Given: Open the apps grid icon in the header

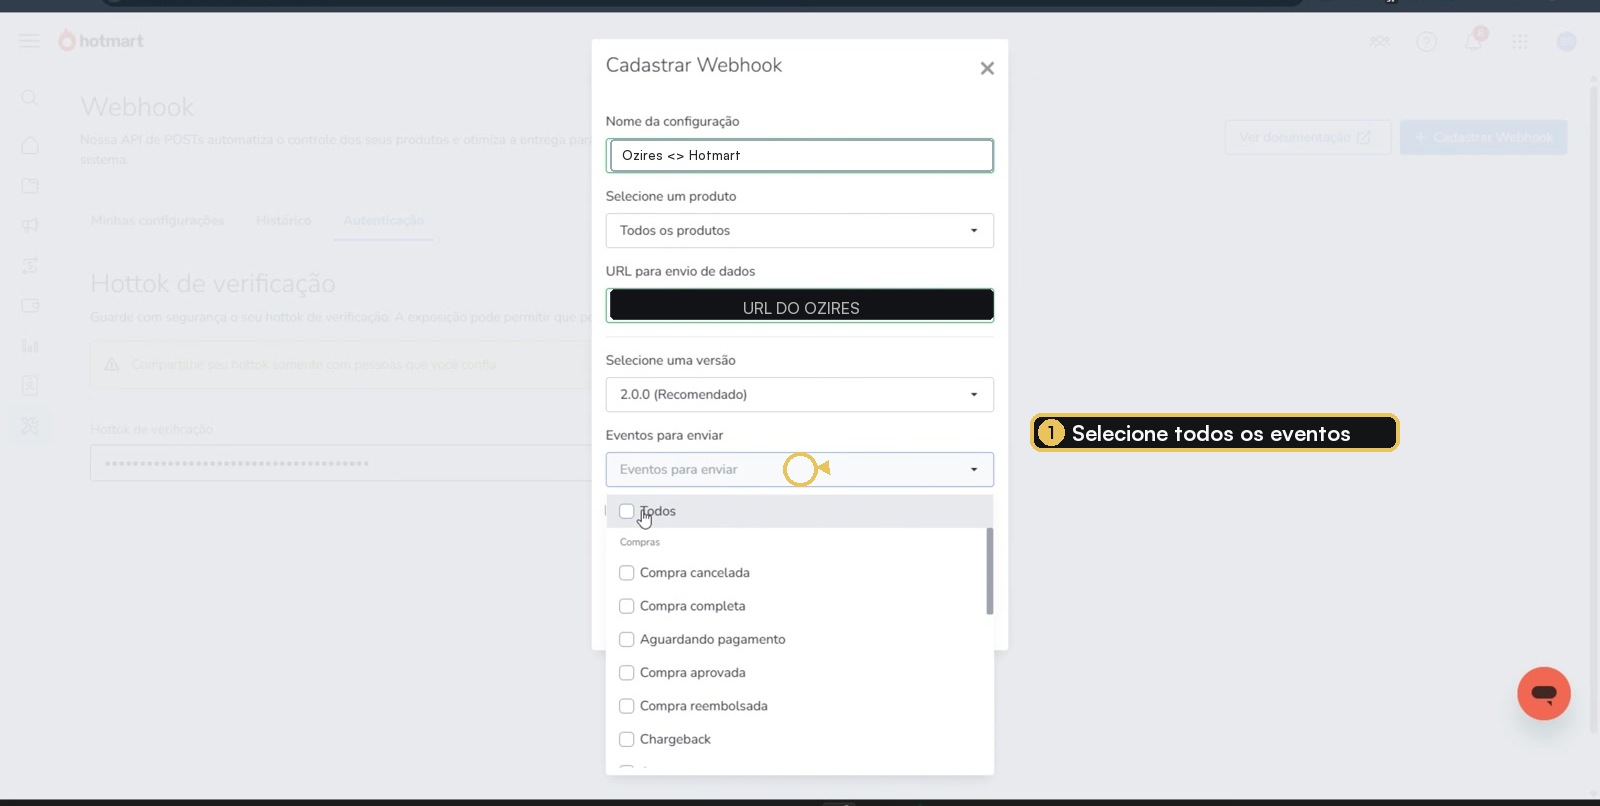Looking at the screenshot, I should (x=1520, y=41).
